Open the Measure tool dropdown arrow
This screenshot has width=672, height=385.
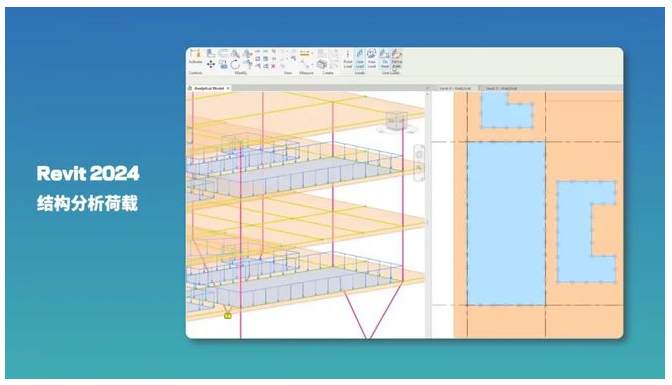[x=312, y=53]
